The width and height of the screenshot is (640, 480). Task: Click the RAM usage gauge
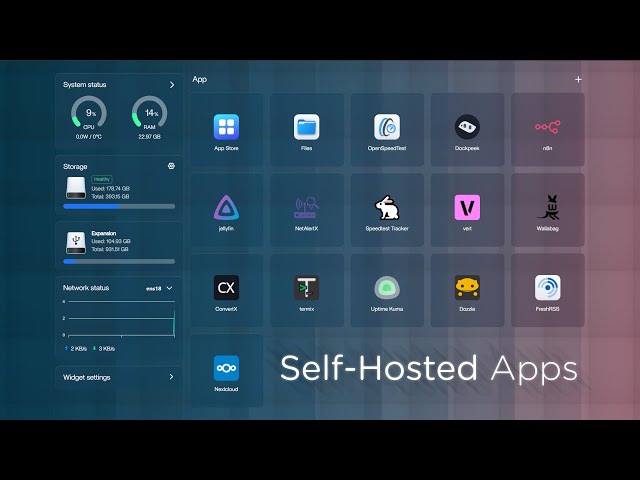[x=149, y=113]
